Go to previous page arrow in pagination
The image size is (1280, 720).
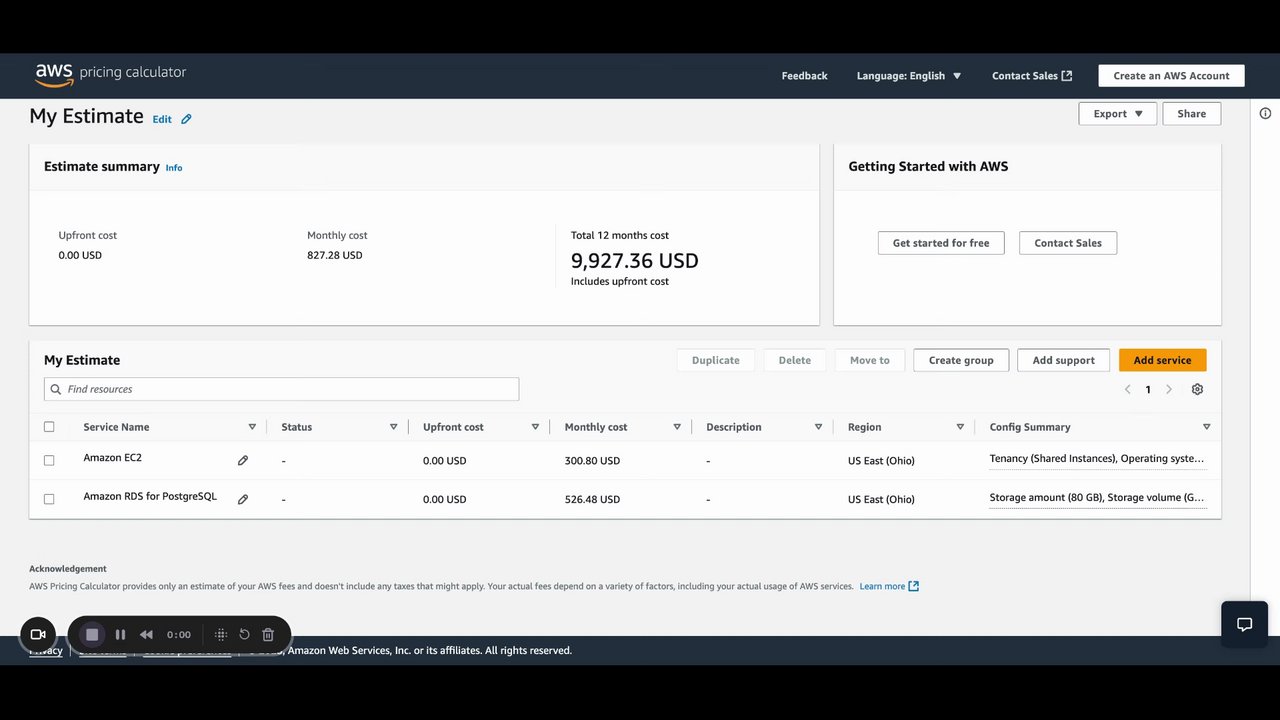coord(1127,389)
